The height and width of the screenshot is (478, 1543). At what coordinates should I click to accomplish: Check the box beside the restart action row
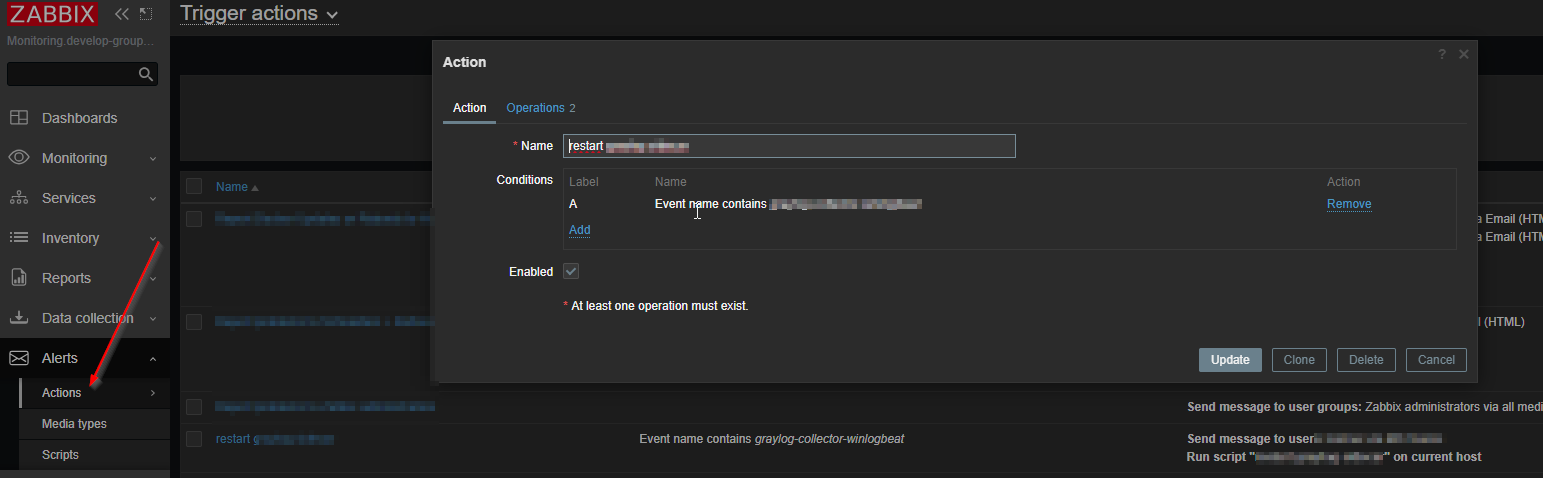point(194,439)
